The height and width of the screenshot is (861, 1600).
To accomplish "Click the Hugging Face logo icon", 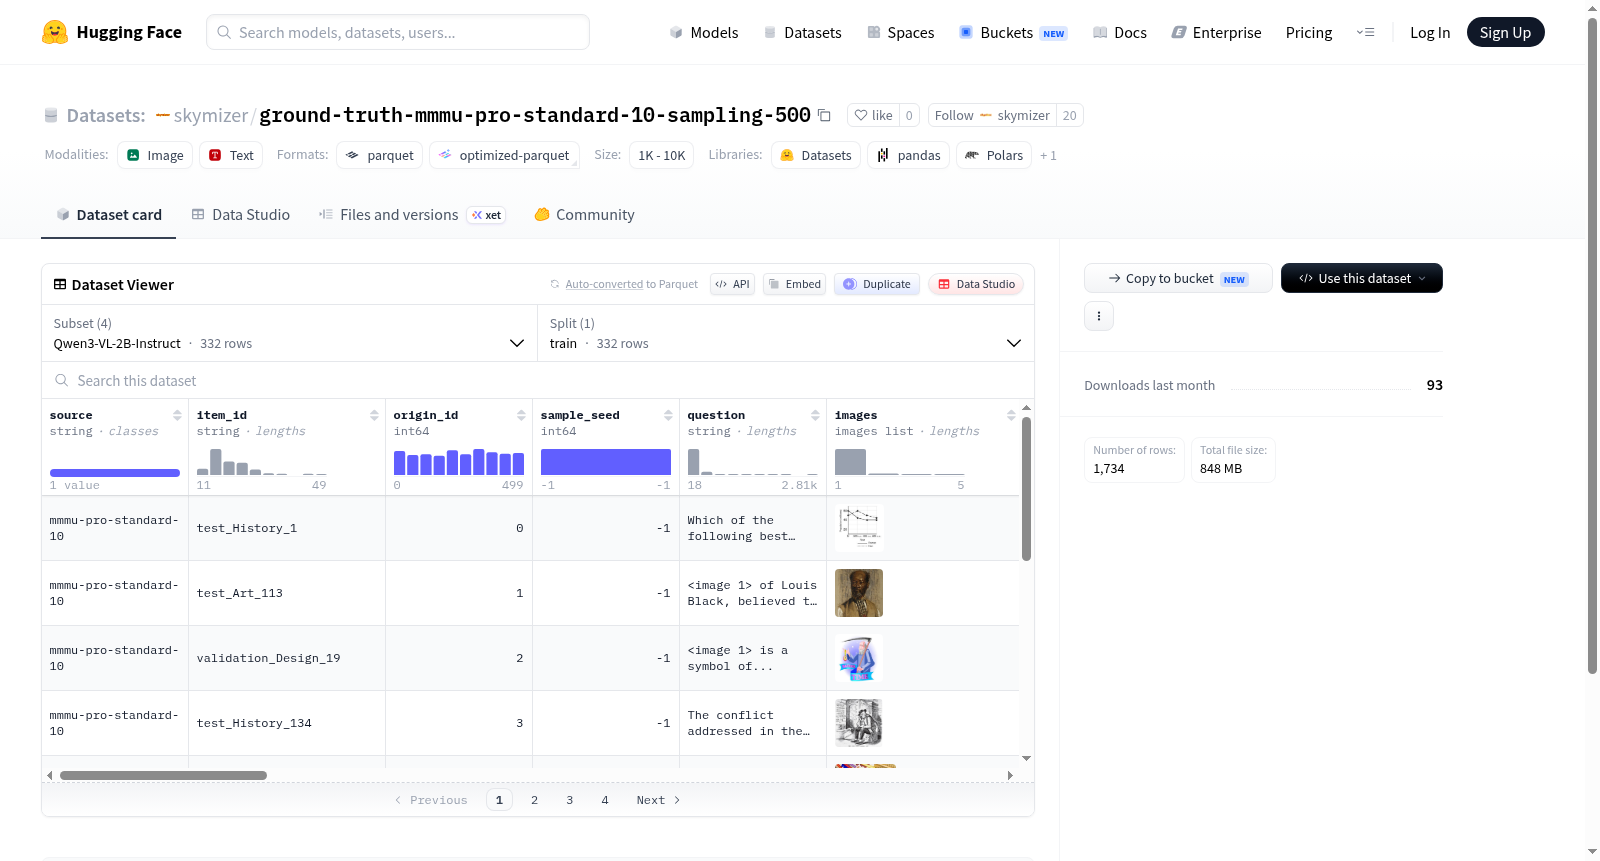I will coord(55,32).
